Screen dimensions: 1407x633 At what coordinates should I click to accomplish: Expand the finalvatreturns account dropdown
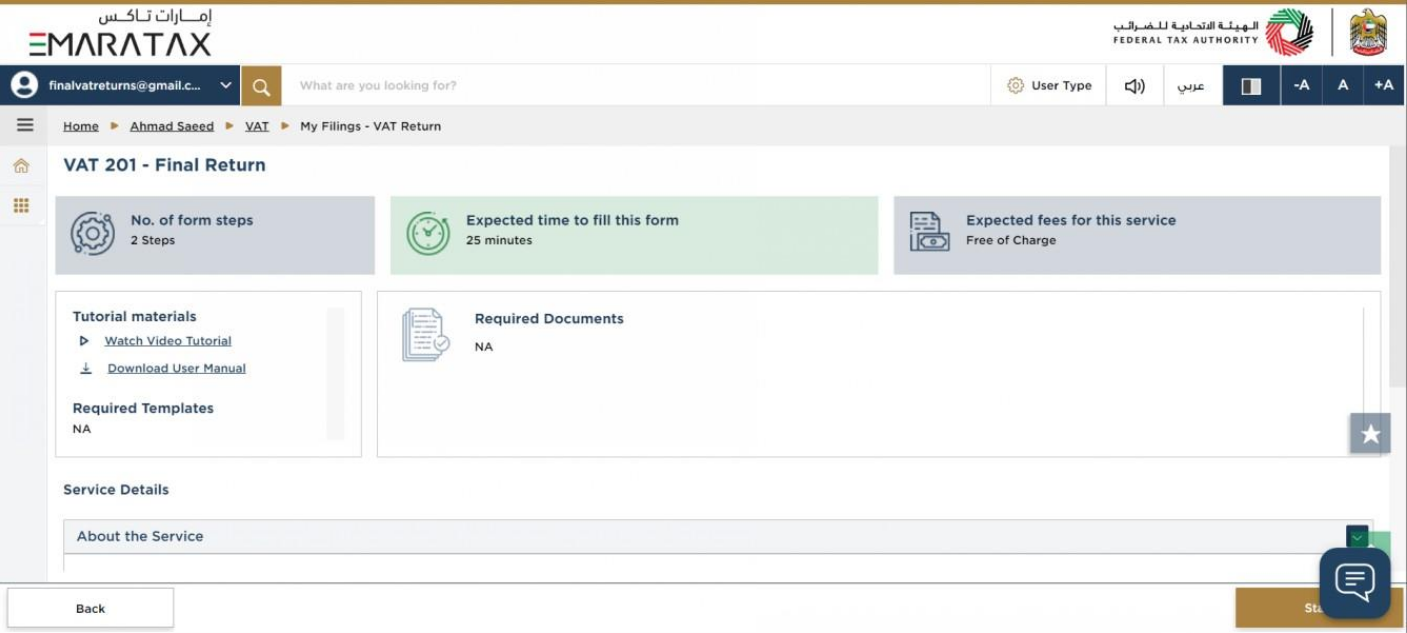226,86
